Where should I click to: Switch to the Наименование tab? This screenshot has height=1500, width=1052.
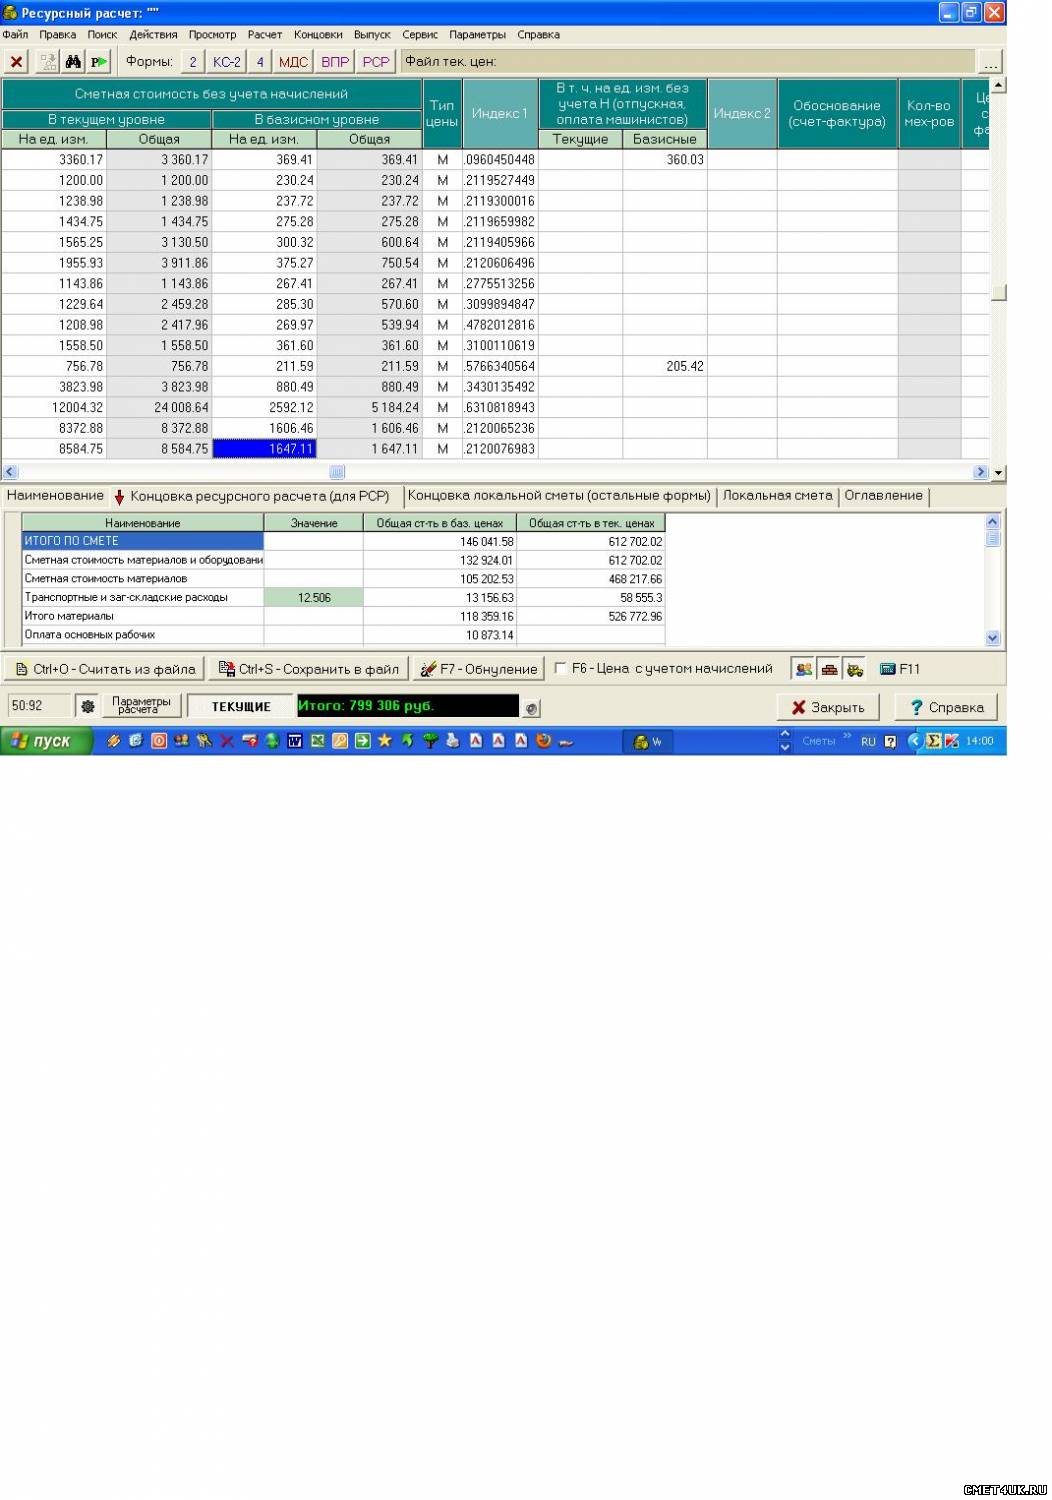coord(55,495)
